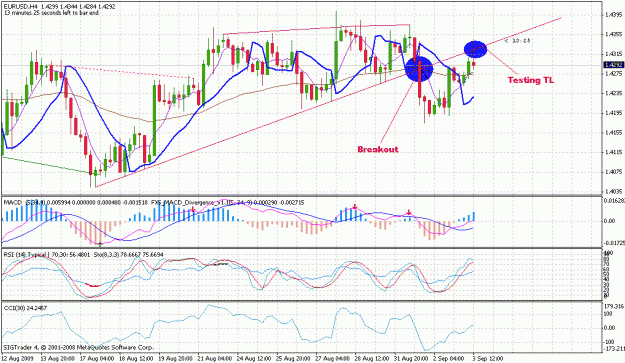Viewport: 625px width, 363px height.
Task: Click the "28 Aug 12:00" time axis label
Action: [x=373, y=358]
